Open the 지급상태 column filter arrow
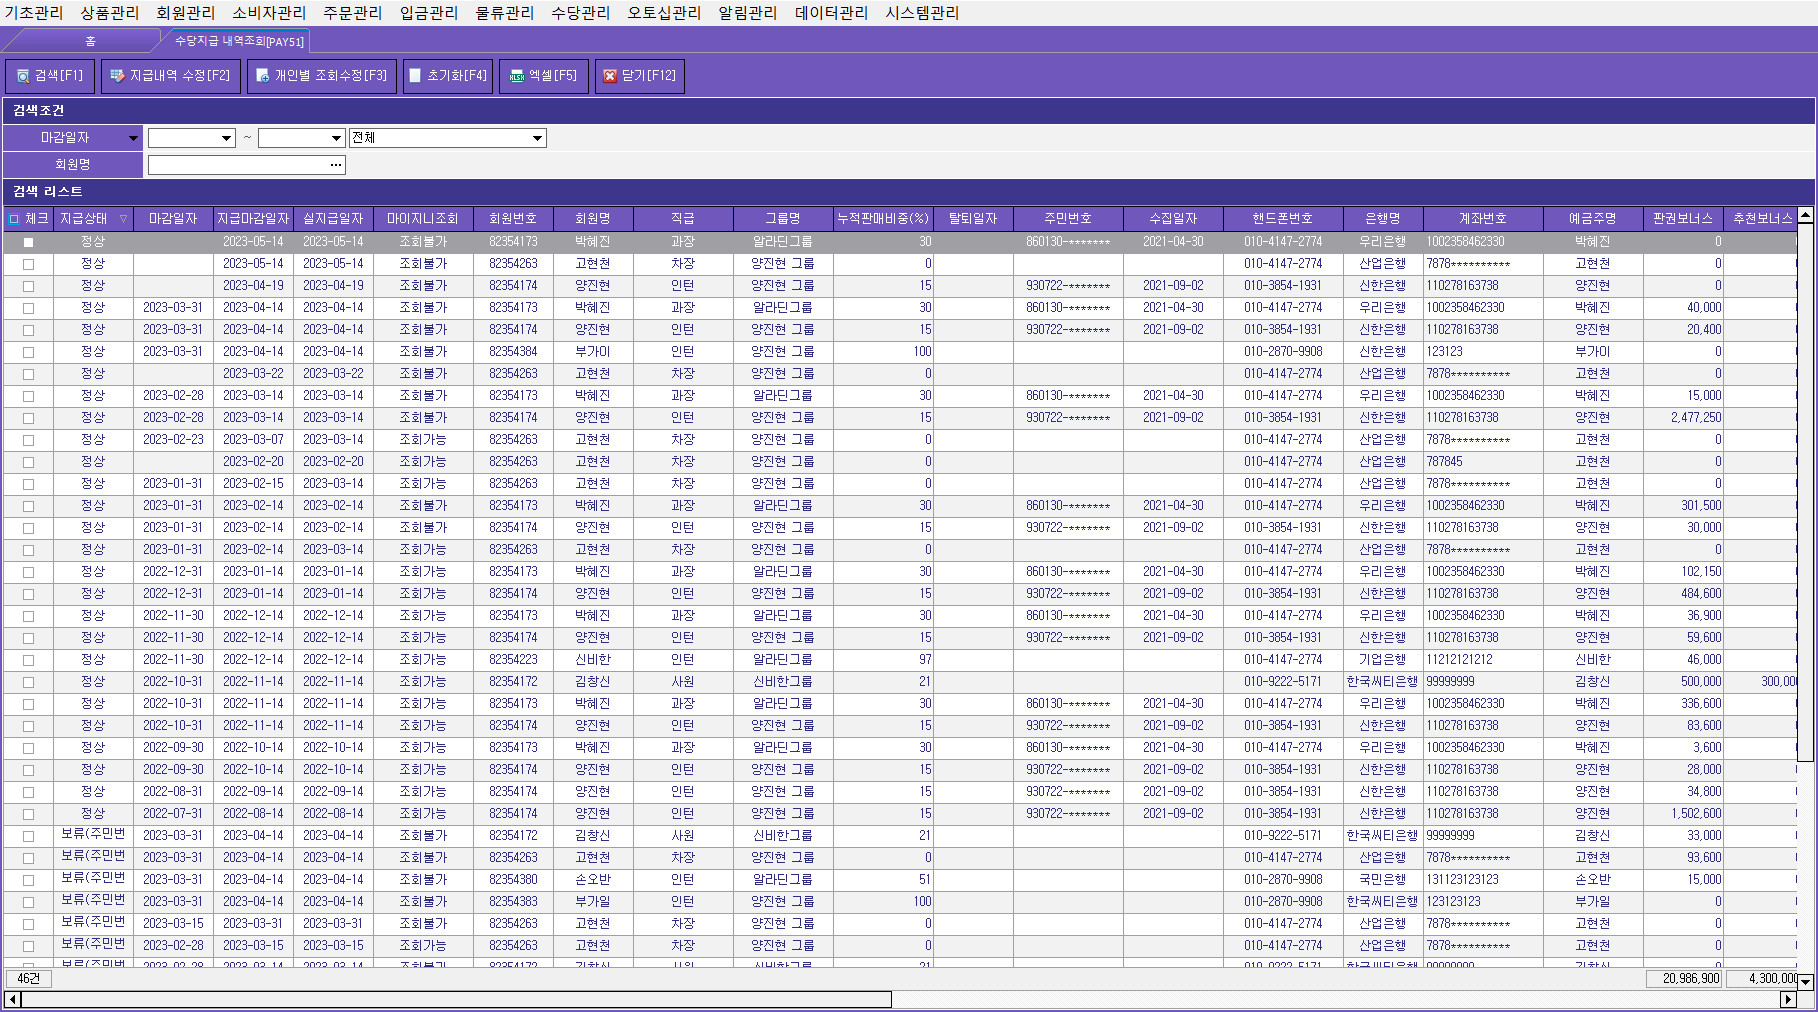Viewport: 1818px width, 1012px height. [x=124, y=219]
